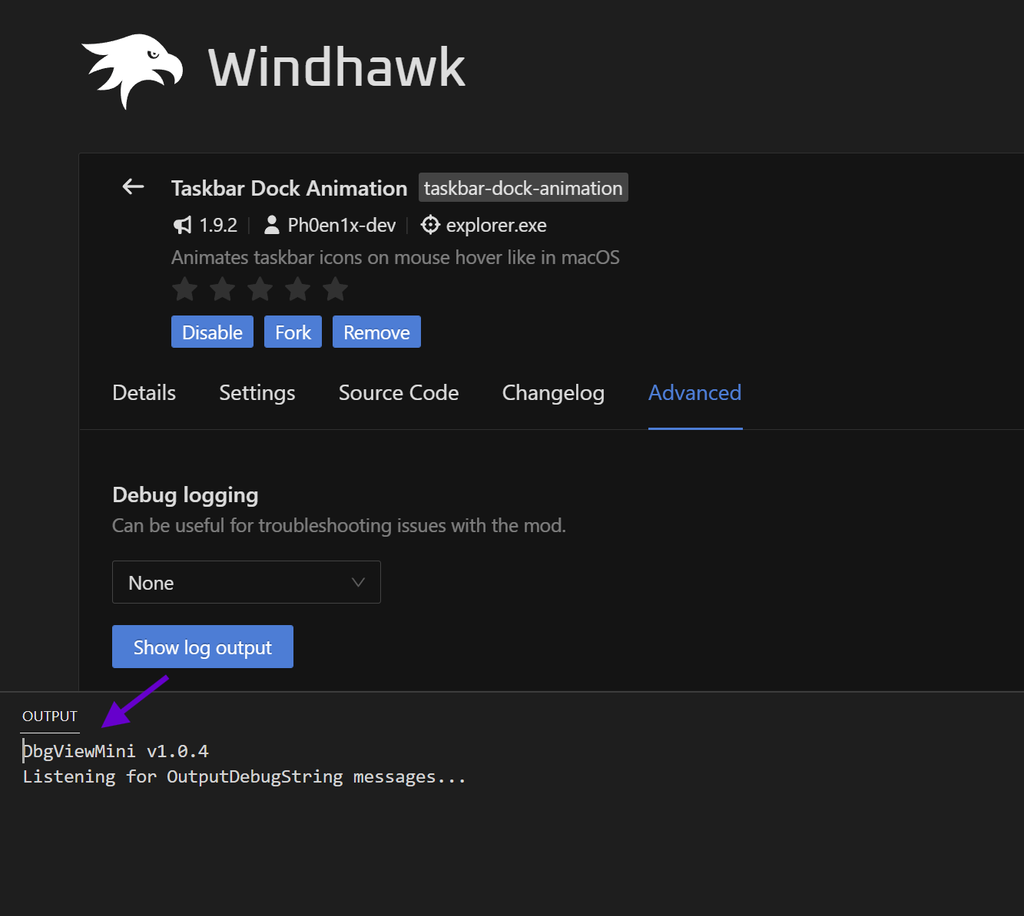Screen dimensions: 1024x916
Task: Click the explorer.exe process name
Action: tap(496, 225)
